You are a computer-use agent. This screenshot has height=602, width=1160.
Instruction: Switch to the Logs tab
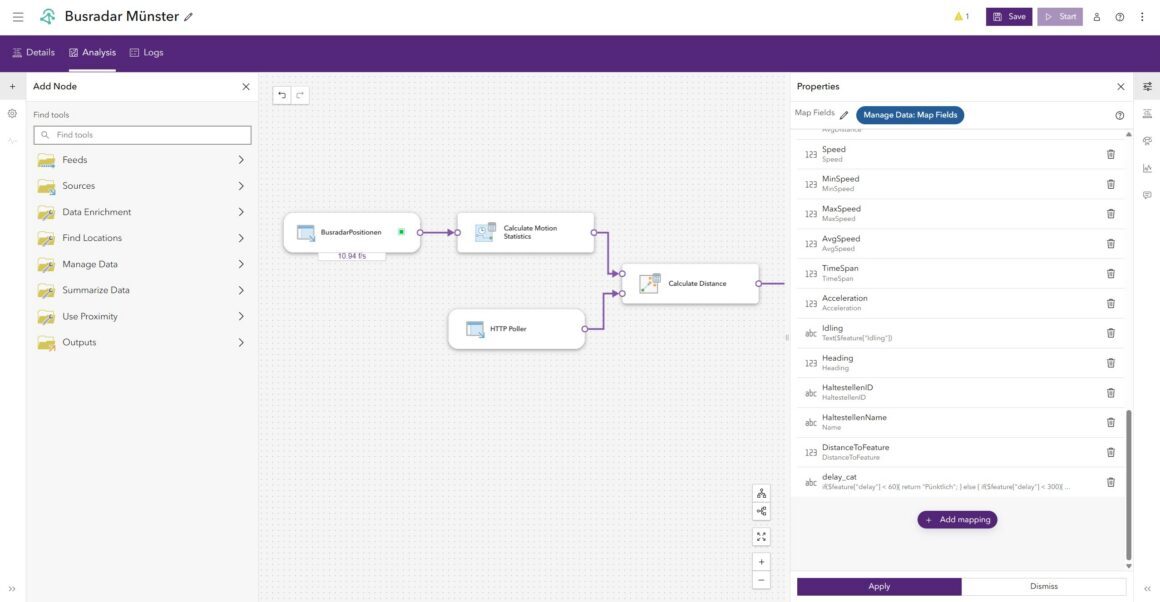click(146, 53)
